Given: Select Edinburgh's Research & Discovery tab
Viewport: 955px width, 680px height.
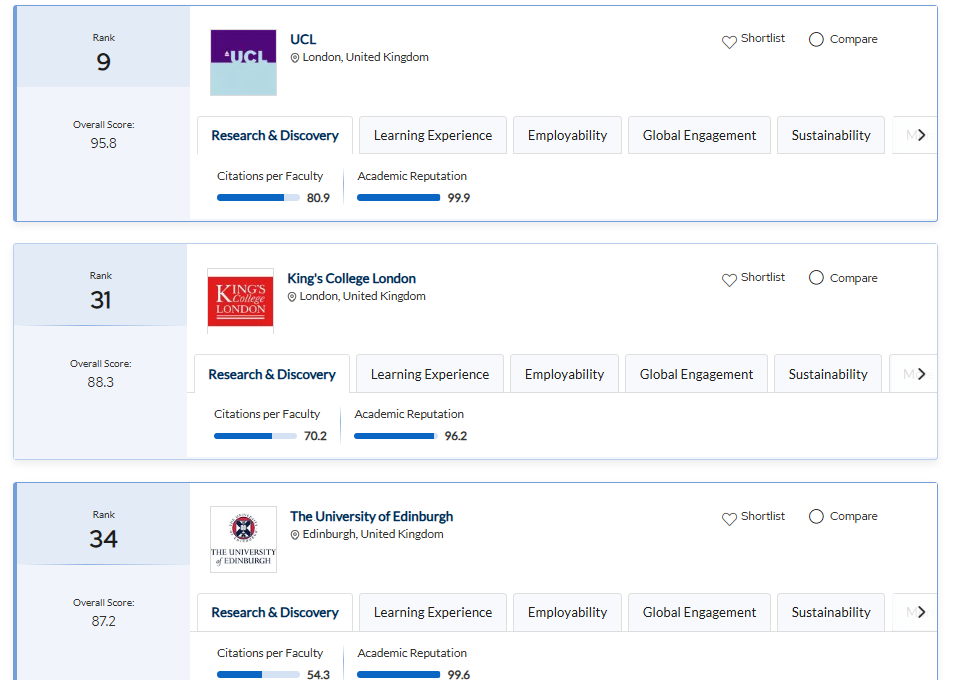Looking at the screenshot, I should click(275, 612).
